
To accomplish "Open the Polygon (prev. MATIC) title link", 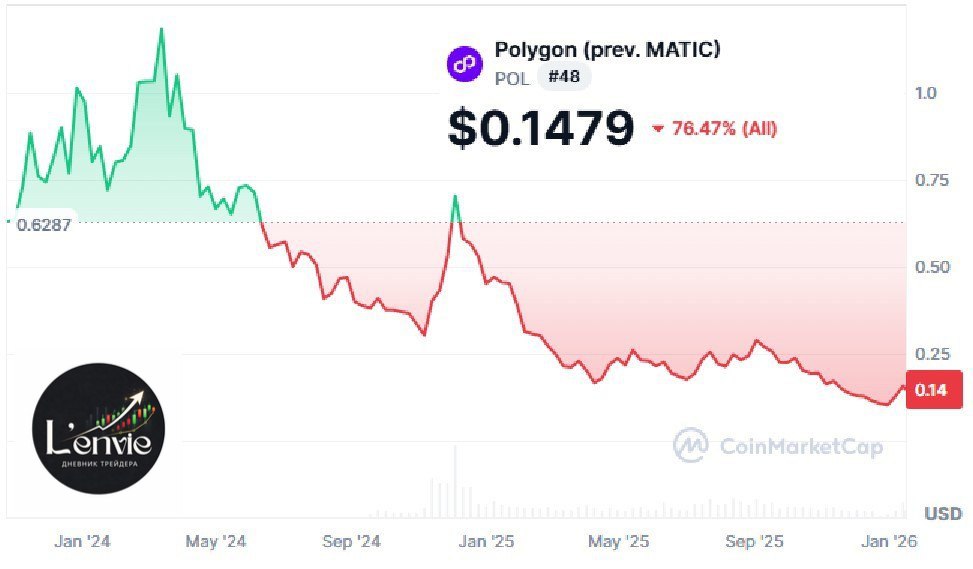I will pyautogui.click(x=607, y=49).
